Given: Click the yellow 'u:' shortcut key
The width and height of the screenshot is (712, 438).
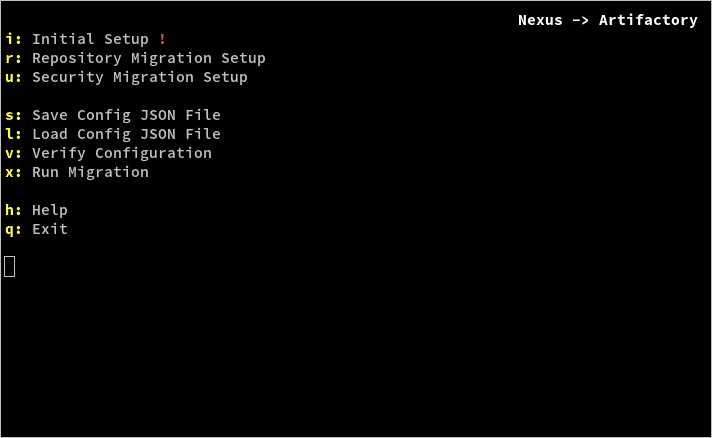Looking at the screenshot, I should [13, 78].
